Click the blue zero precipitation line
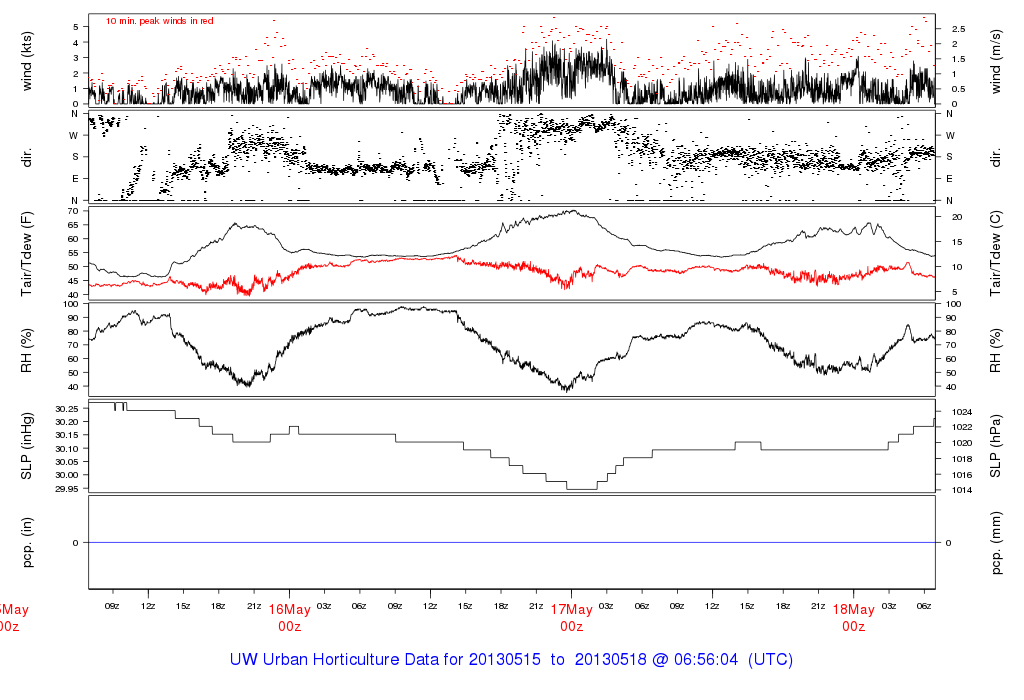The image size is (1024, 700). [x=512, y=543]
